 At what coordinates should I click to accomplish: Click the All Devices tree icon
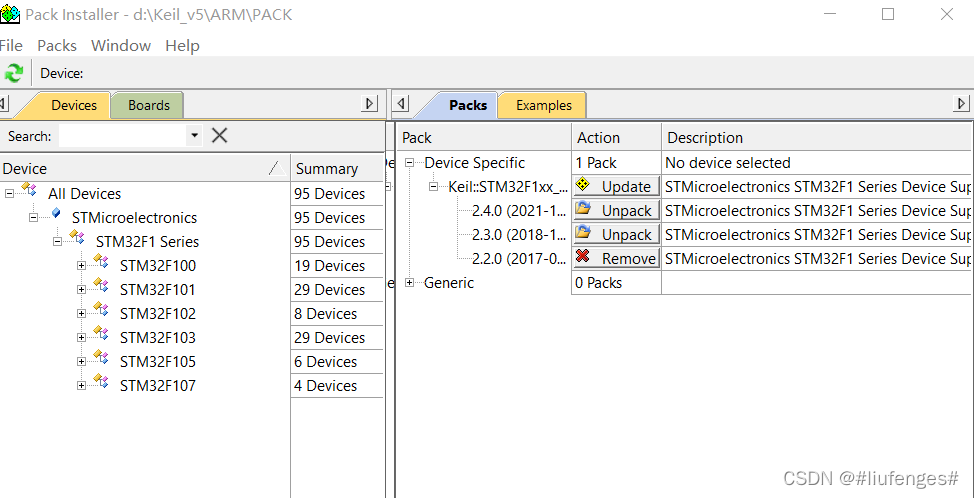pos(29,189)
